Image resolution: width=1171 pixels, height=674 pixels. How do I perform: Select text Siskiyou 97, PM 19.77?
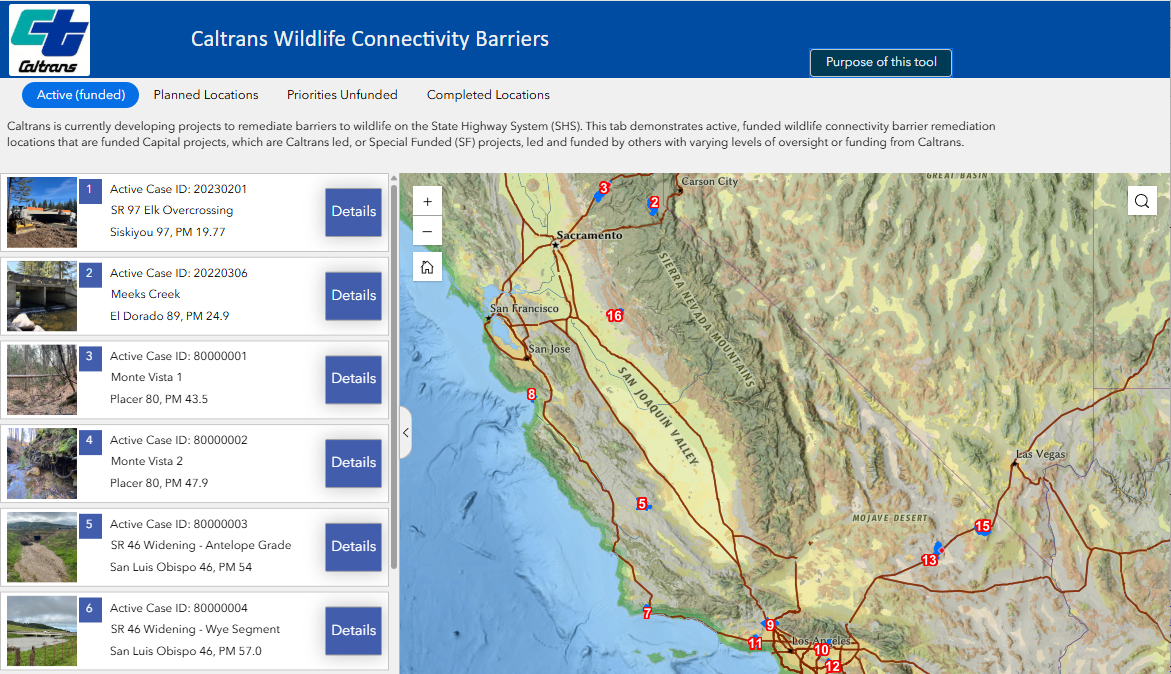pos(167,232)
